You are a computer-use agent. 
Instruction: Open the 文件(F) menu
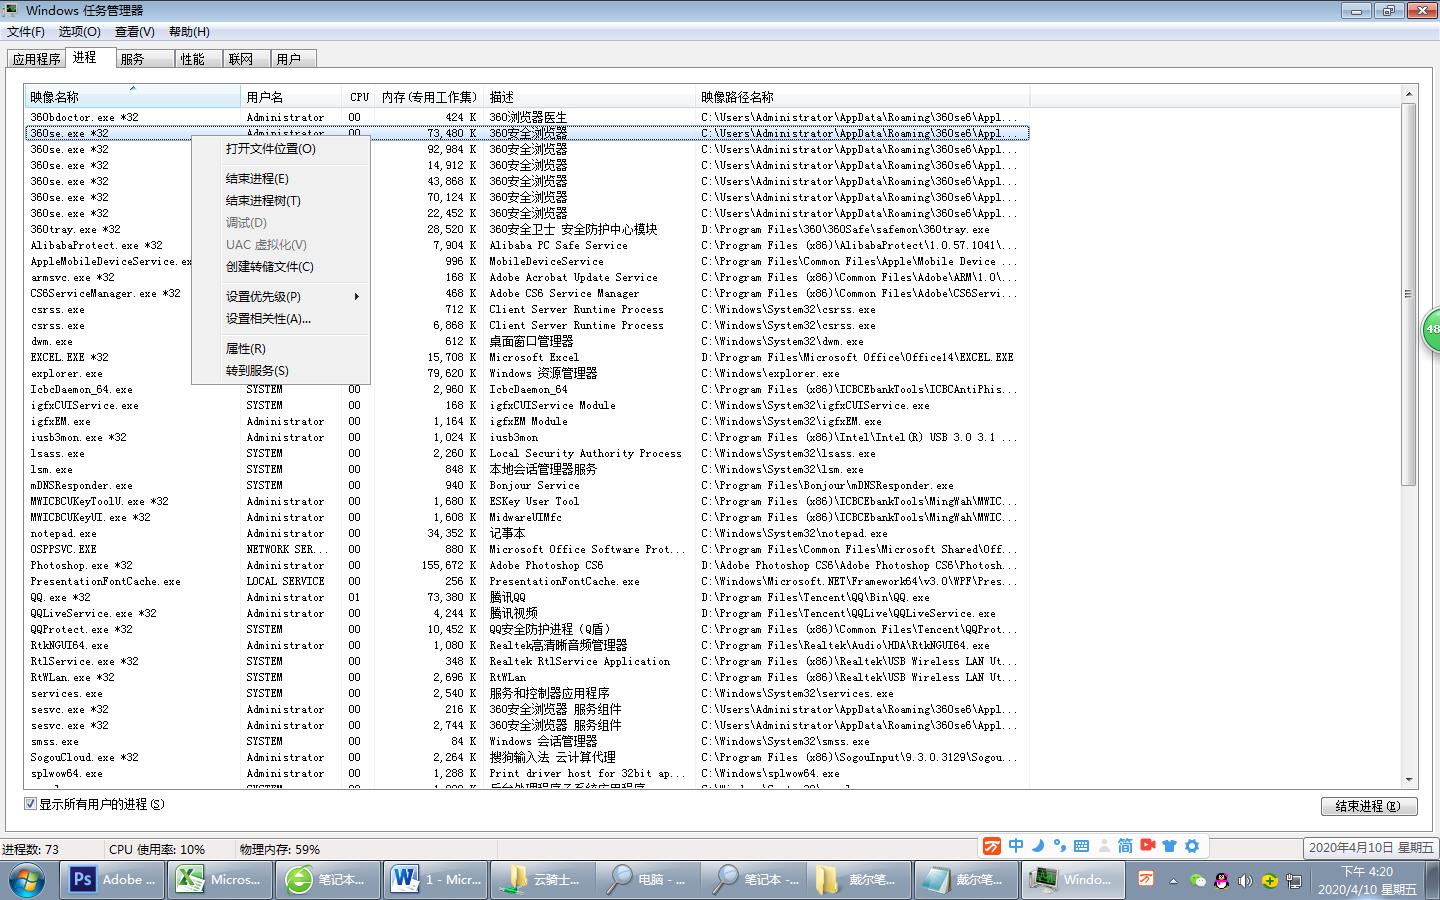coord(26,32)
